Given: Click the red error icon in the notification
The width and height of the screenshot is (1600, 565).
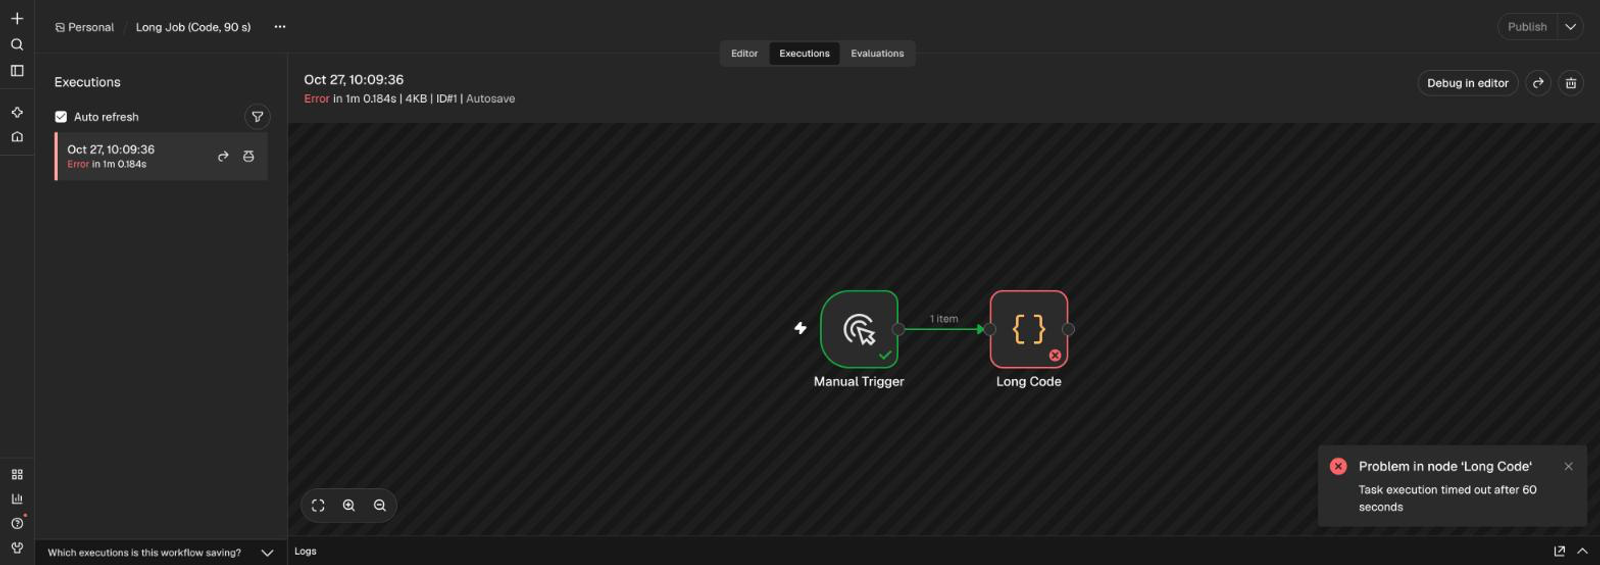Looking at the screenshot, I should pyautogui.click(x=1338, y=466).
